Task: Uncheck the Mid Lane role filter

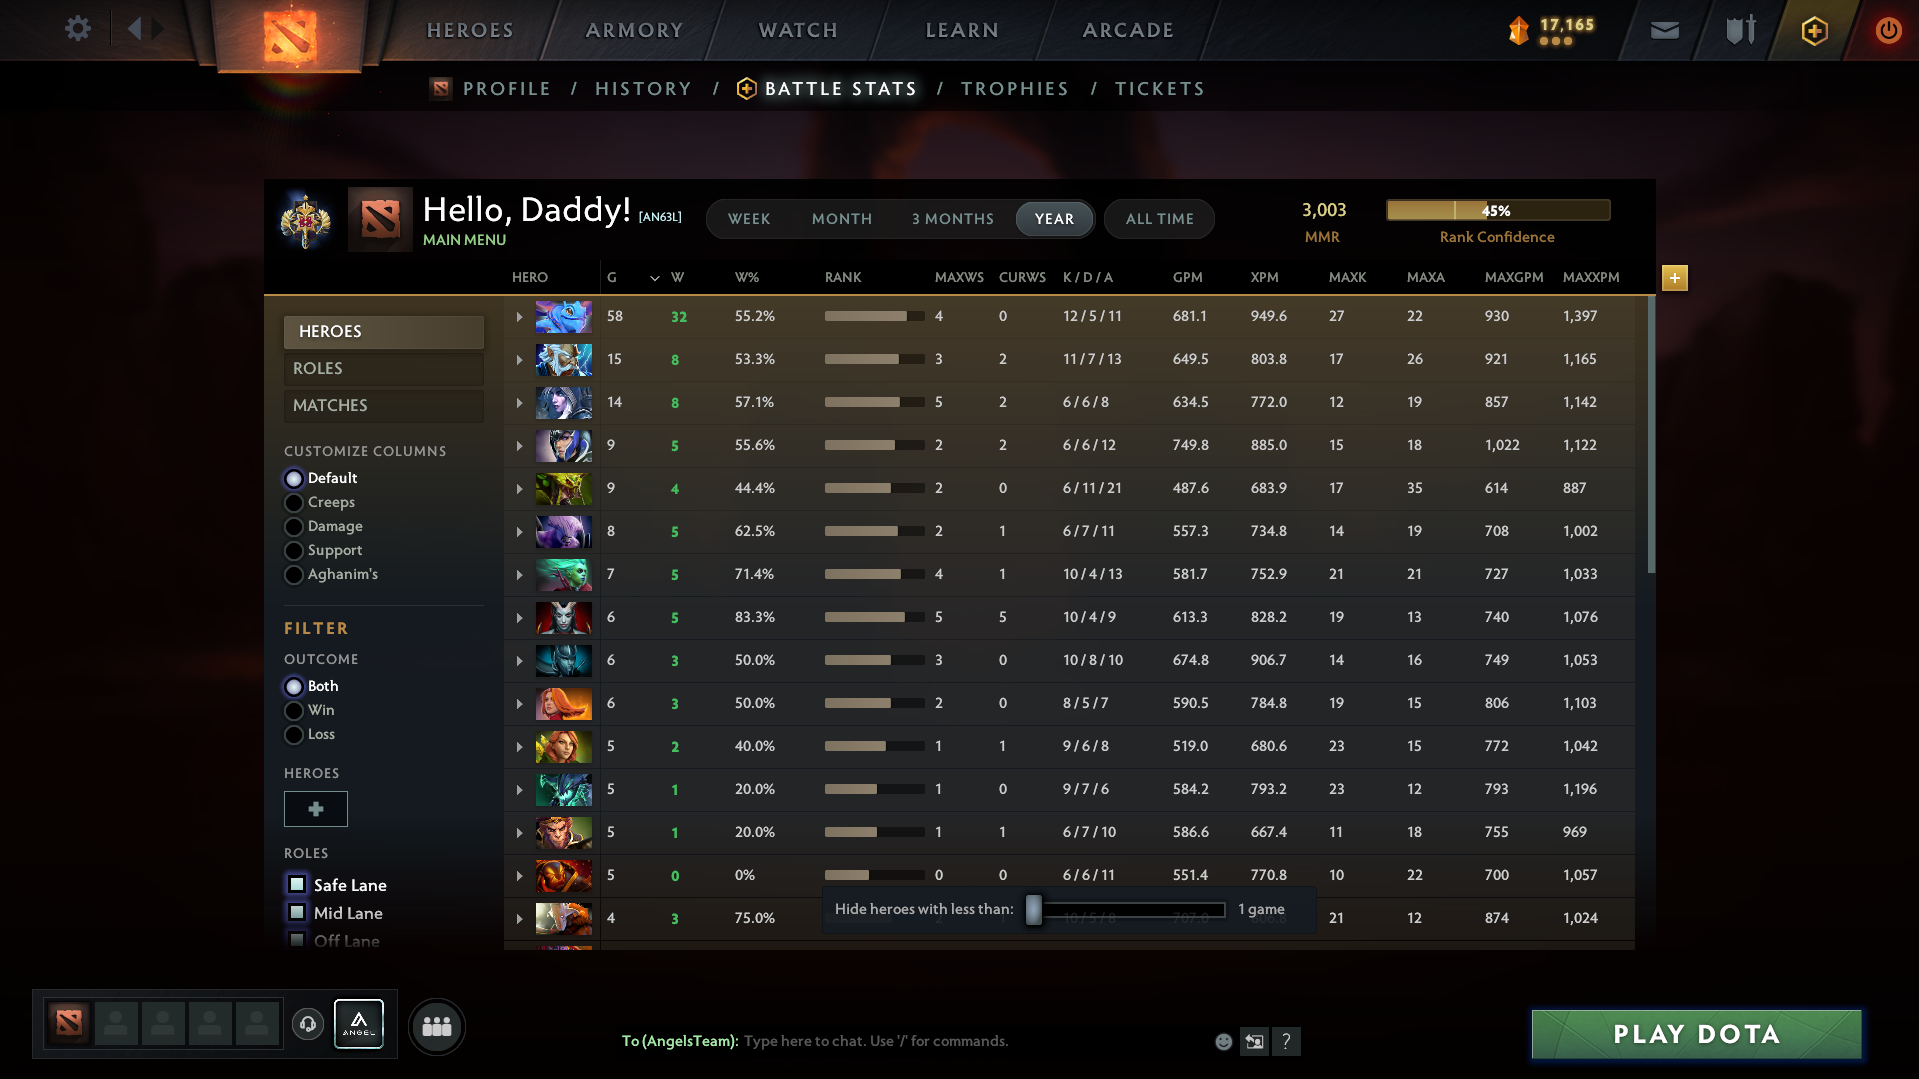Action: point(296,912)
